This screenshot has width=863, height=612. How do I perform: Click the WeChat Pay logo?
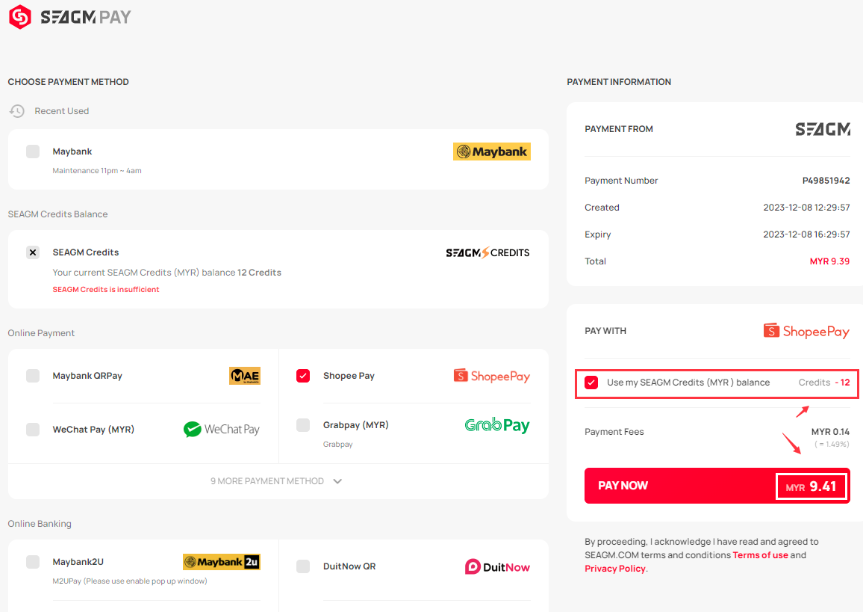tap(221, 429)
